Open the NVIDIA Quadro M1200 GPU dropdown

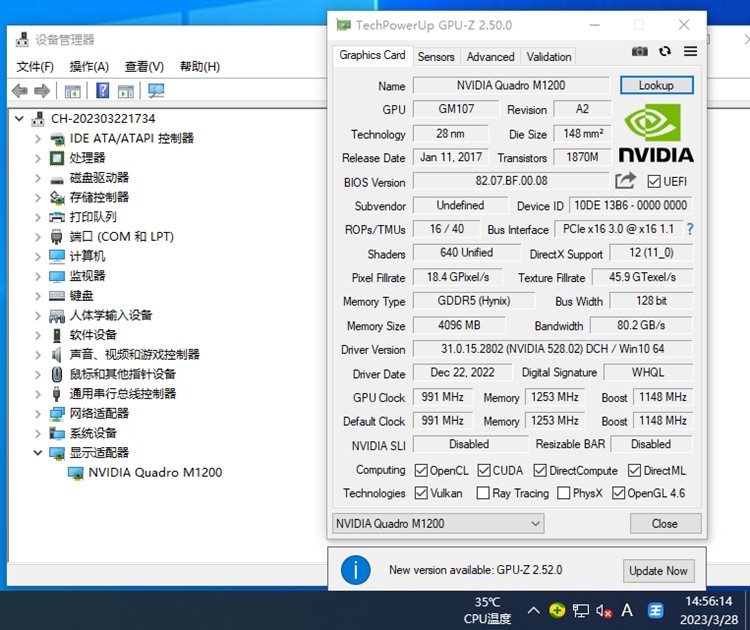[x=438, y=523]
